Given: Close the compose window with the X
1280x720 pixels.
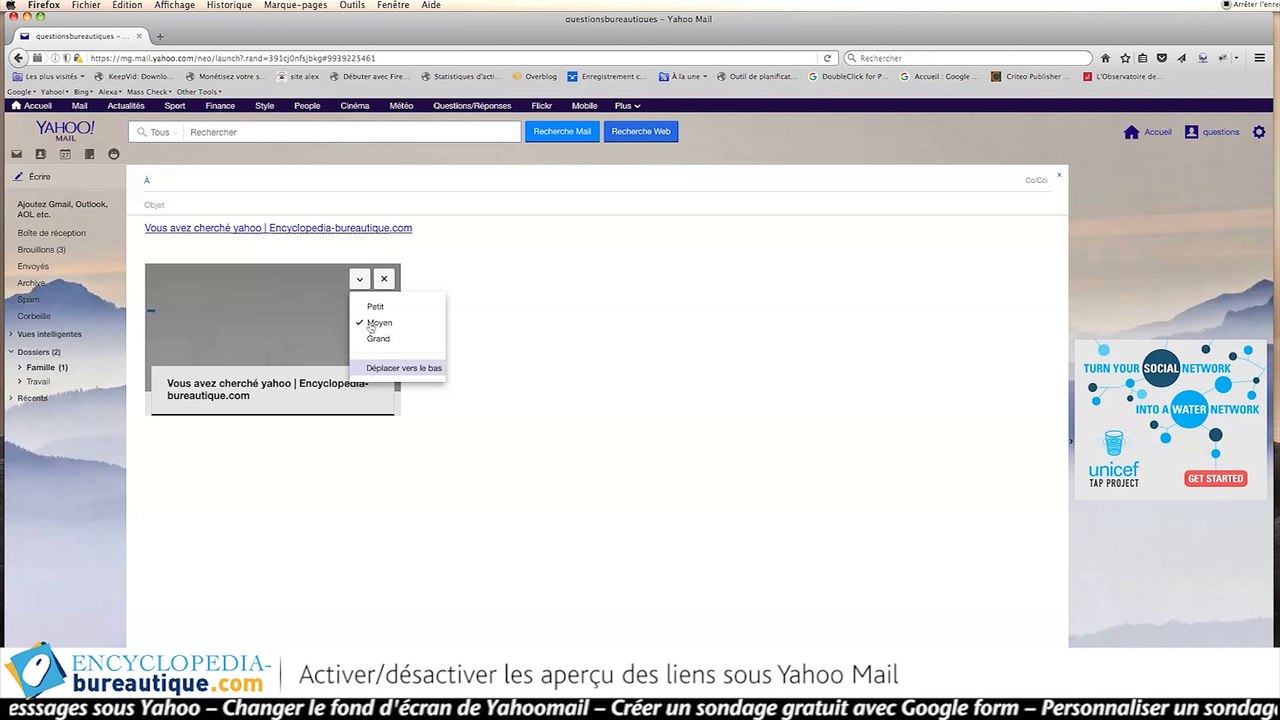Looking at the screenshot, I should click(1059, 175).
